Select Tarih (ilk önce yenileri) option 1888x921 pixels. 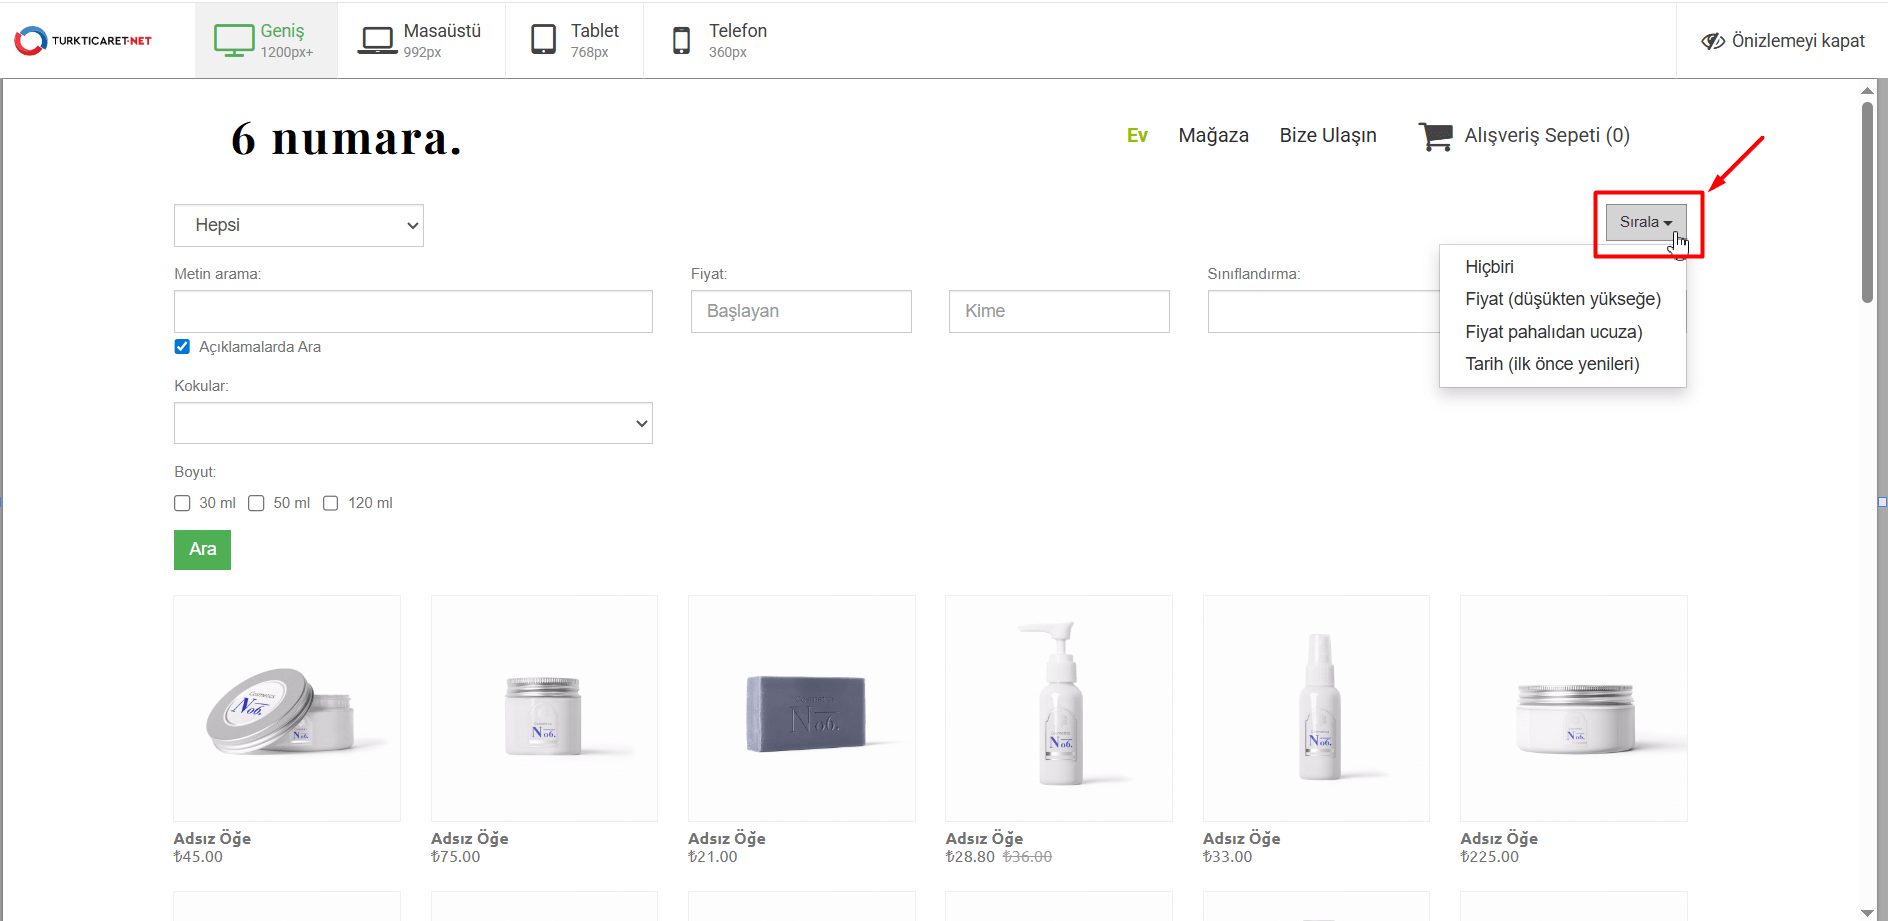[x=1552, y=364]
